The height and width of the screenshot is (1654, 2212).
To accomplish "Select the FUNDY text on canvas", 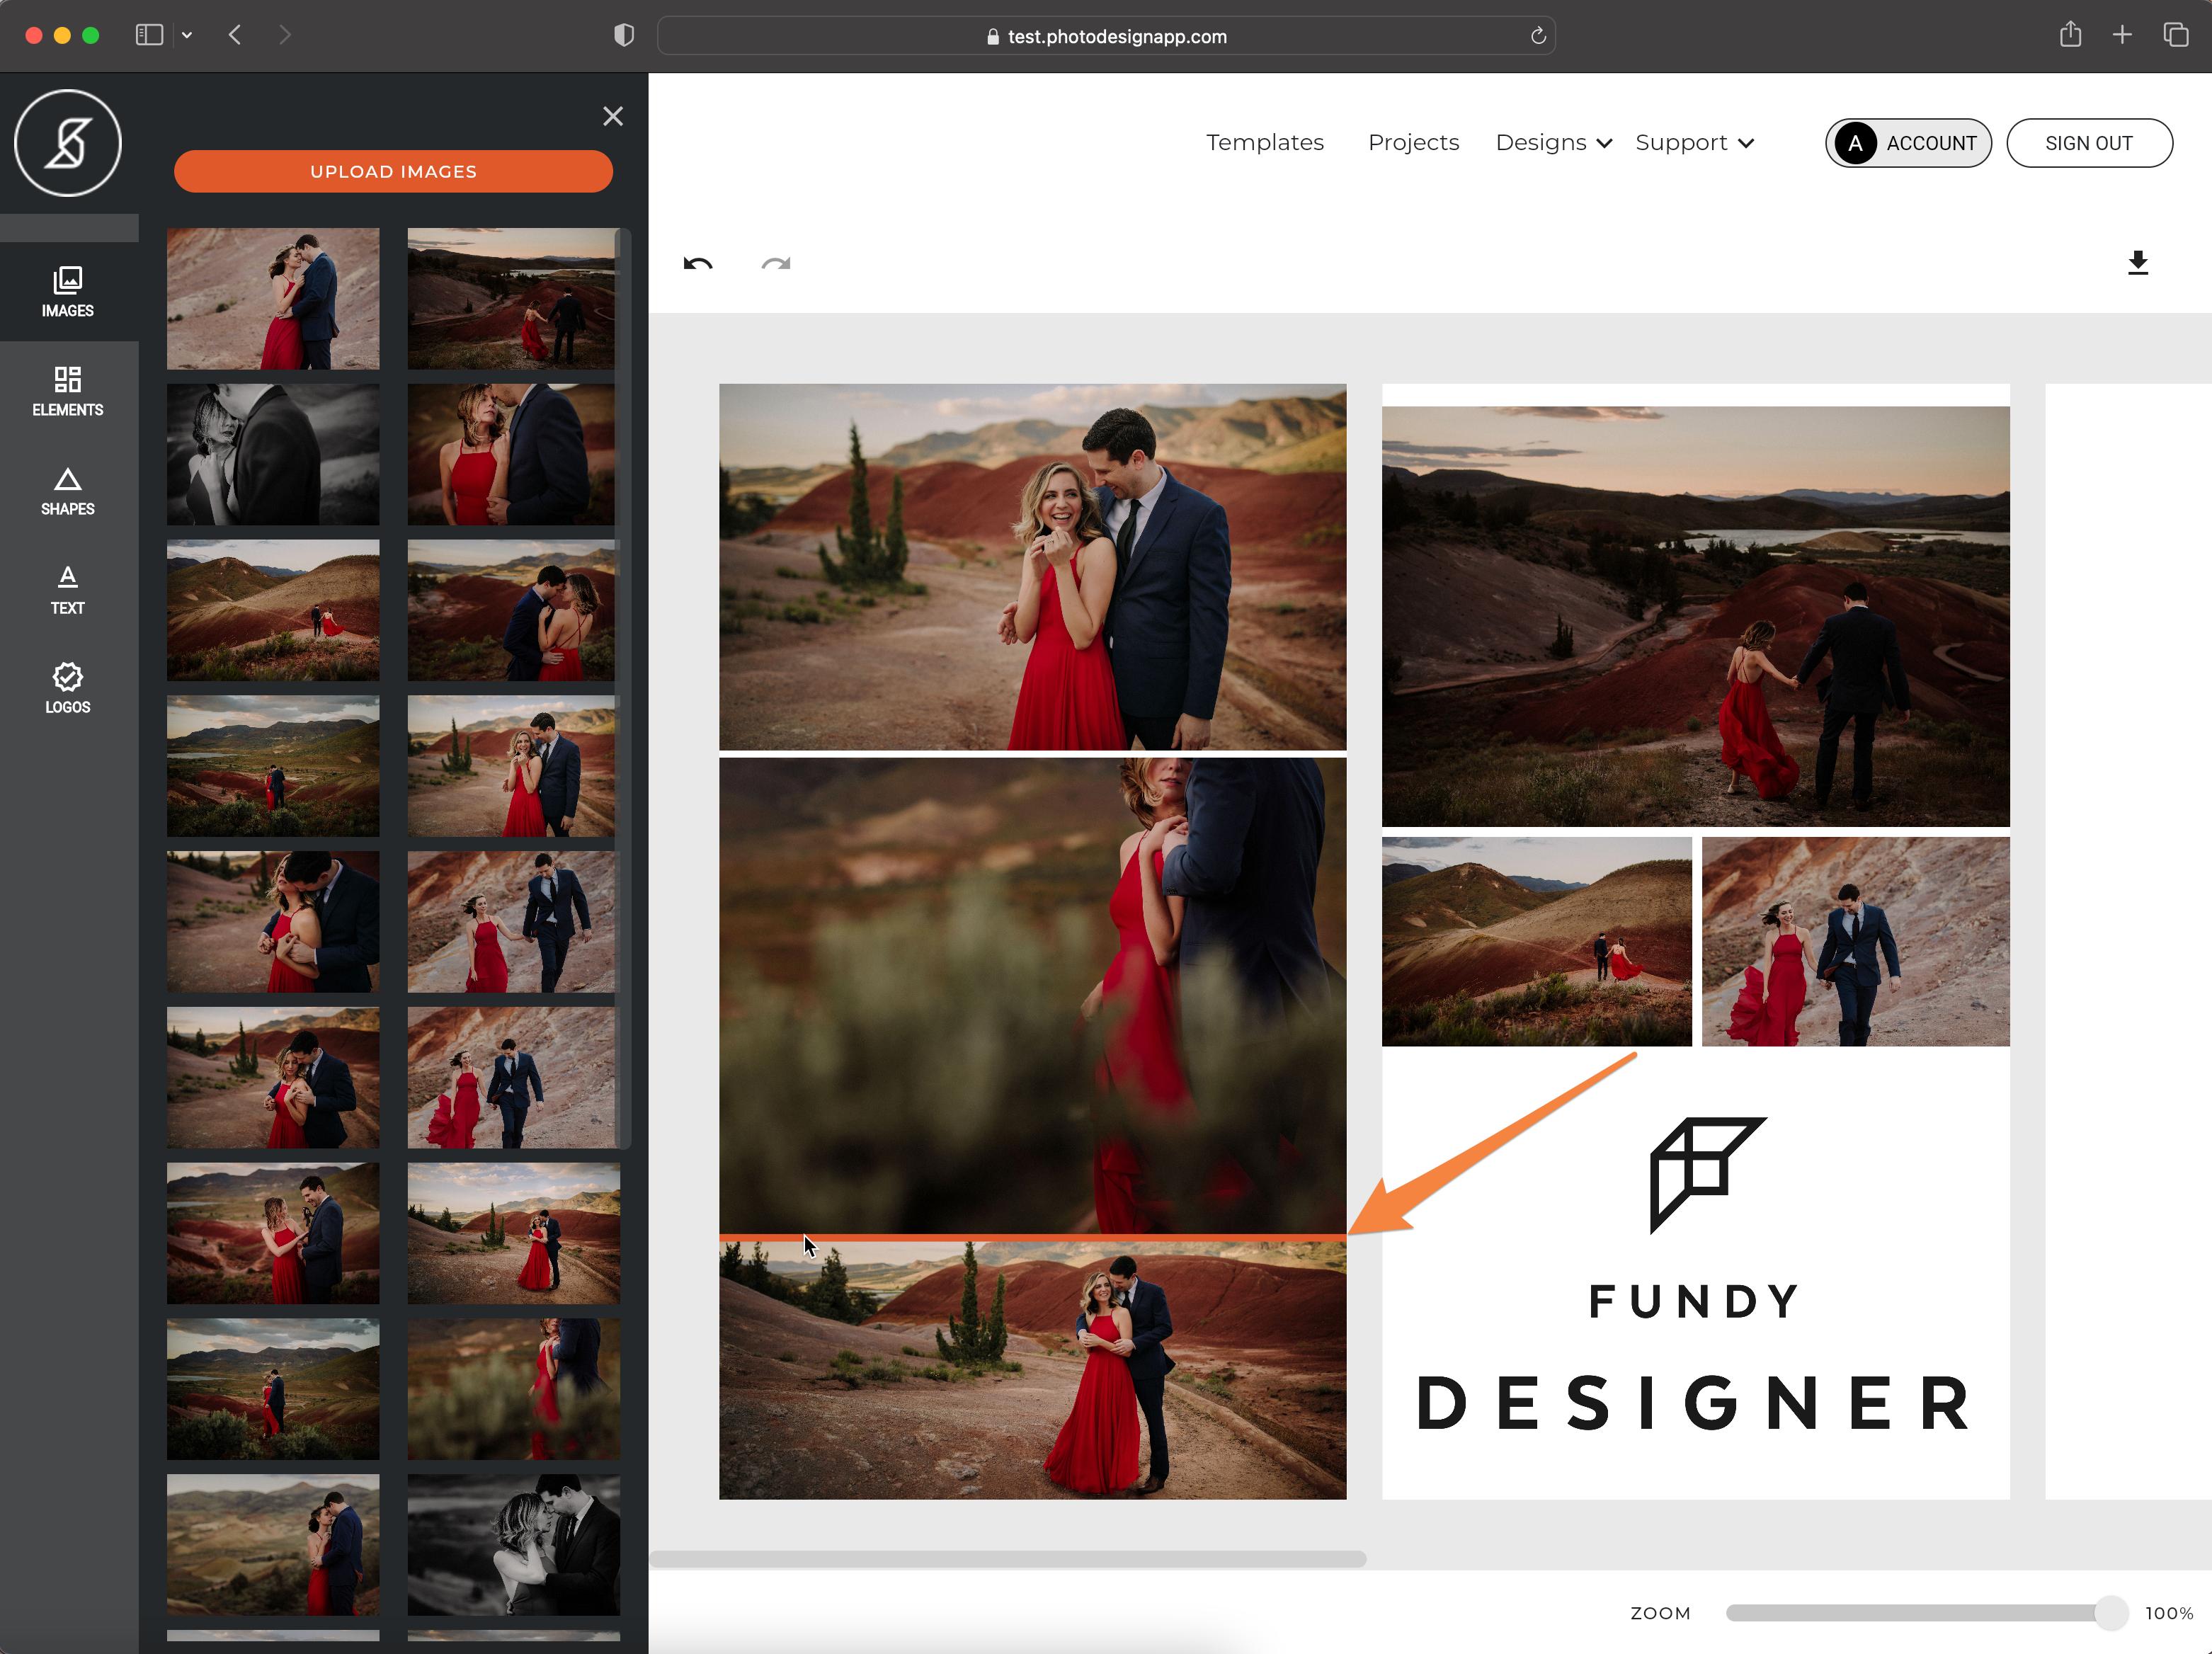I will [x=1695, y=1301].
